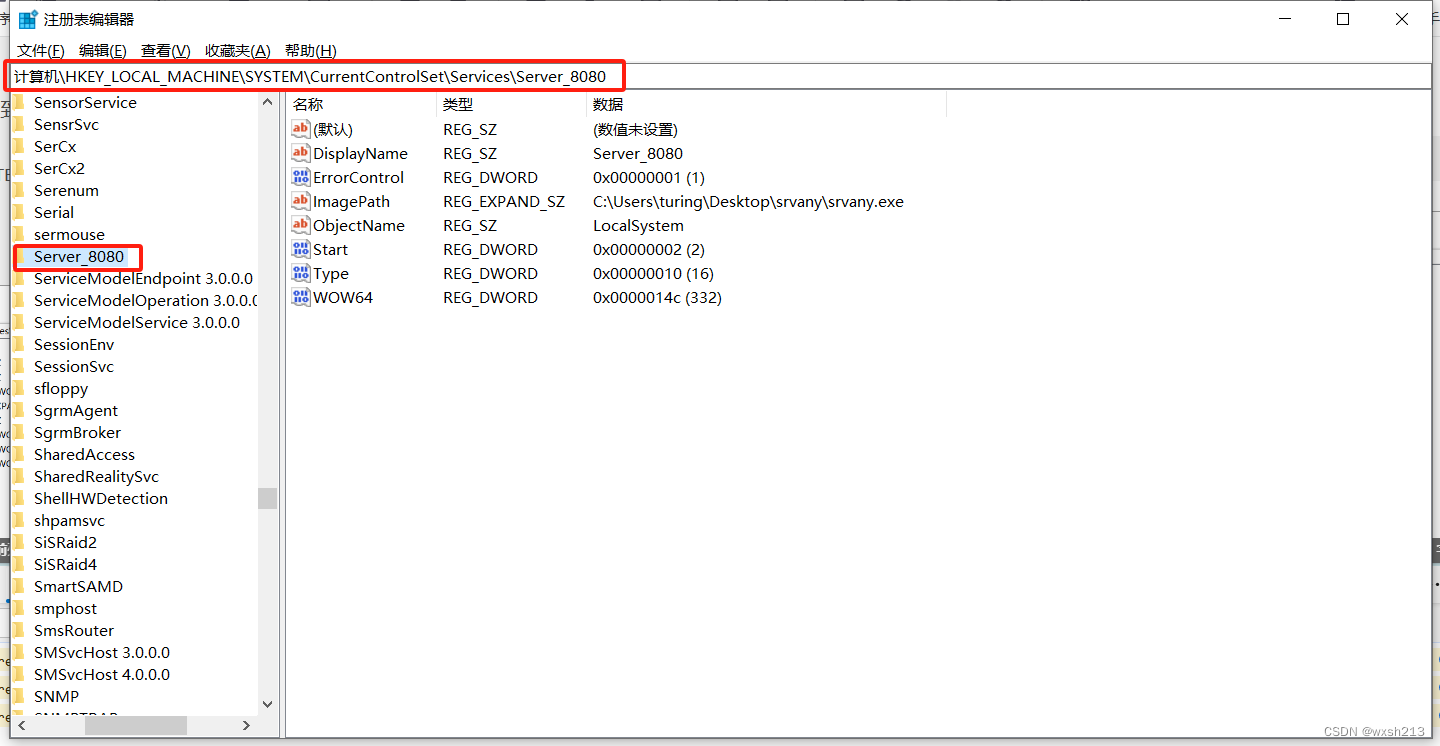Select the string icon of (默认) value

point(301,129)
